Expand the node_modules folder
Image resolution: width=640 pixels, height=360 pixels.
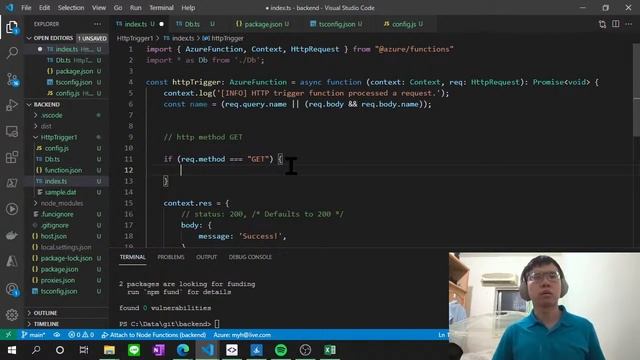[62, 203]
